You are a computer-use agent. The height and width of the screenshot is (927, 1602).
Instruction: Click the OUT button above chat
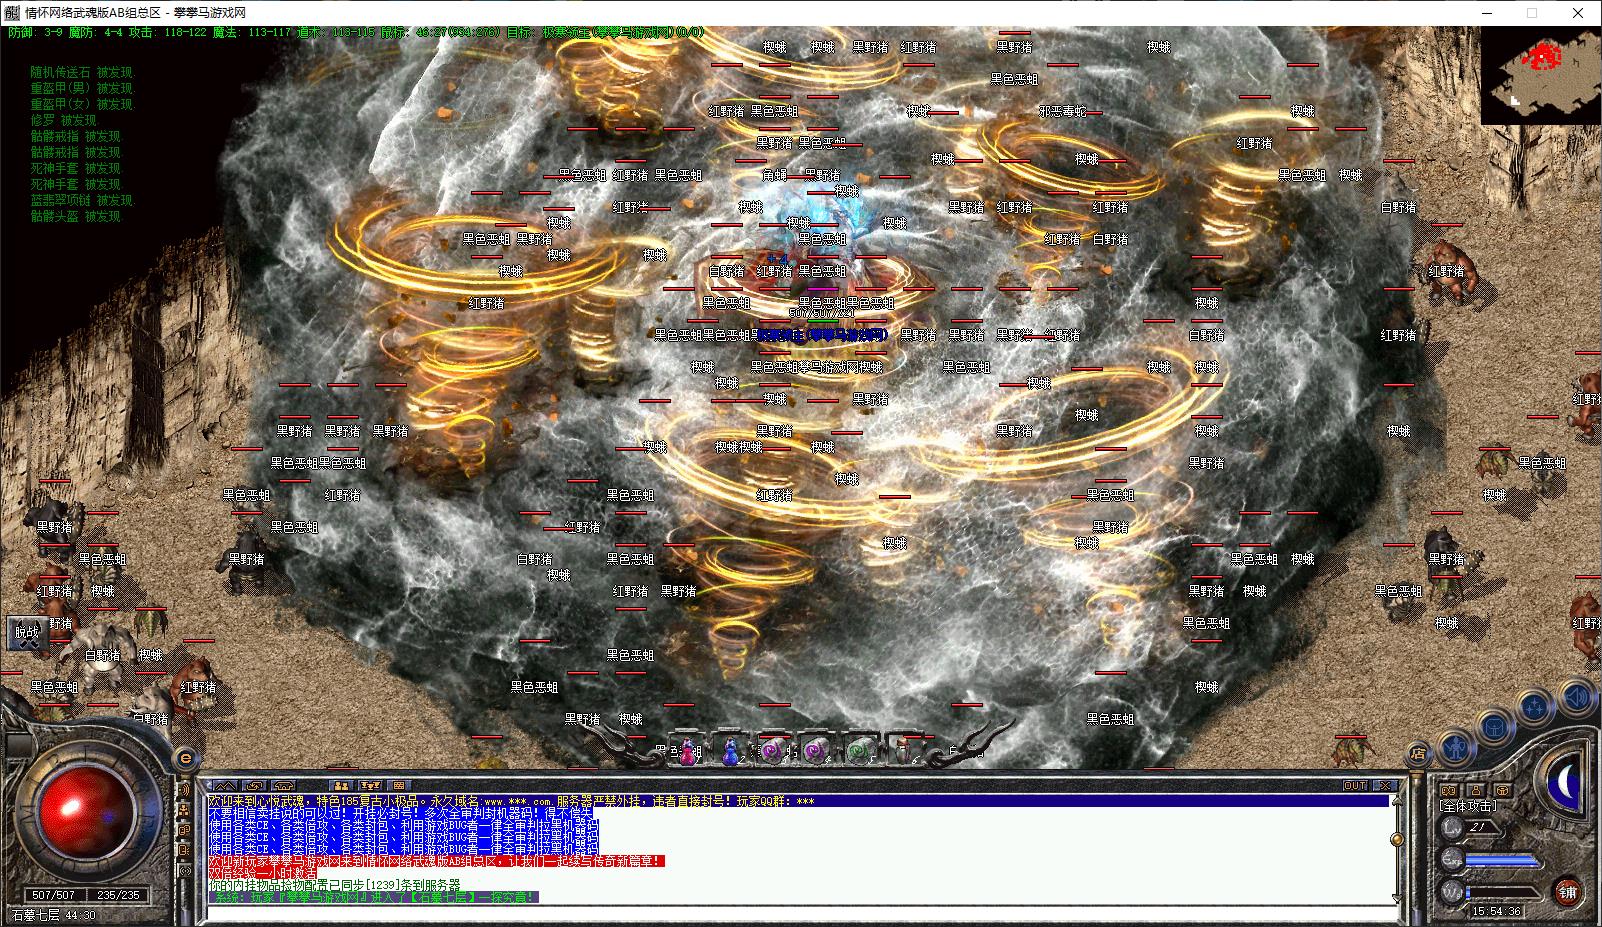click(1355, 786)
